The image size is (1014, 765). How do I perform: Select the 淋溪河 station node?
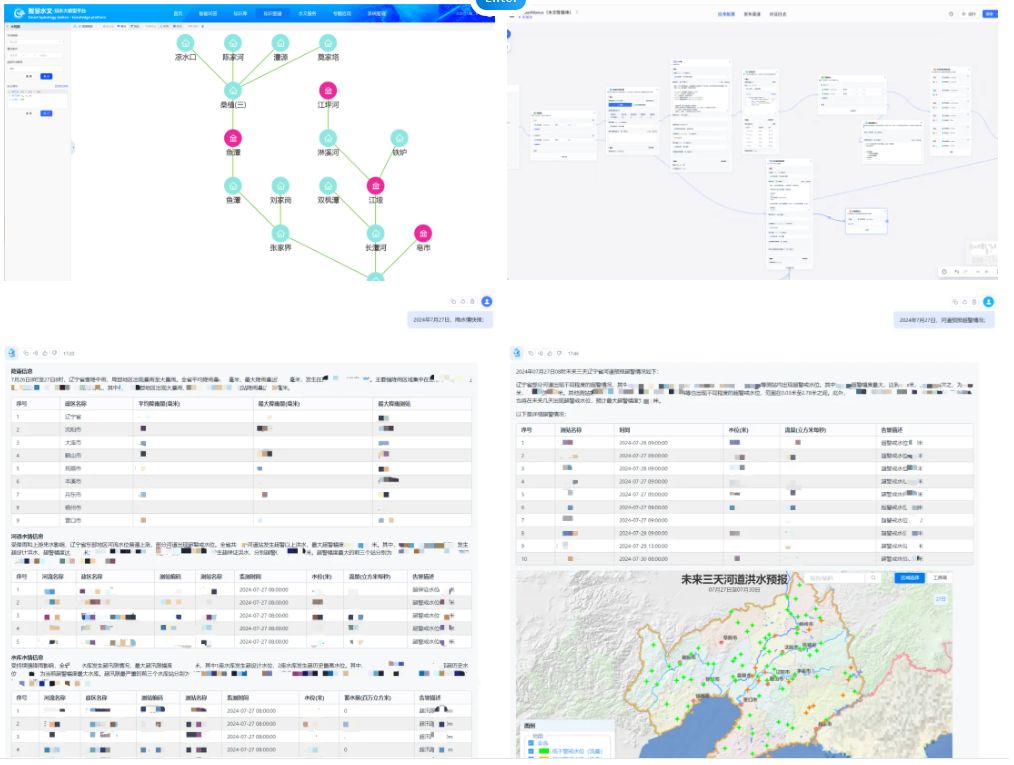point(328,138)
